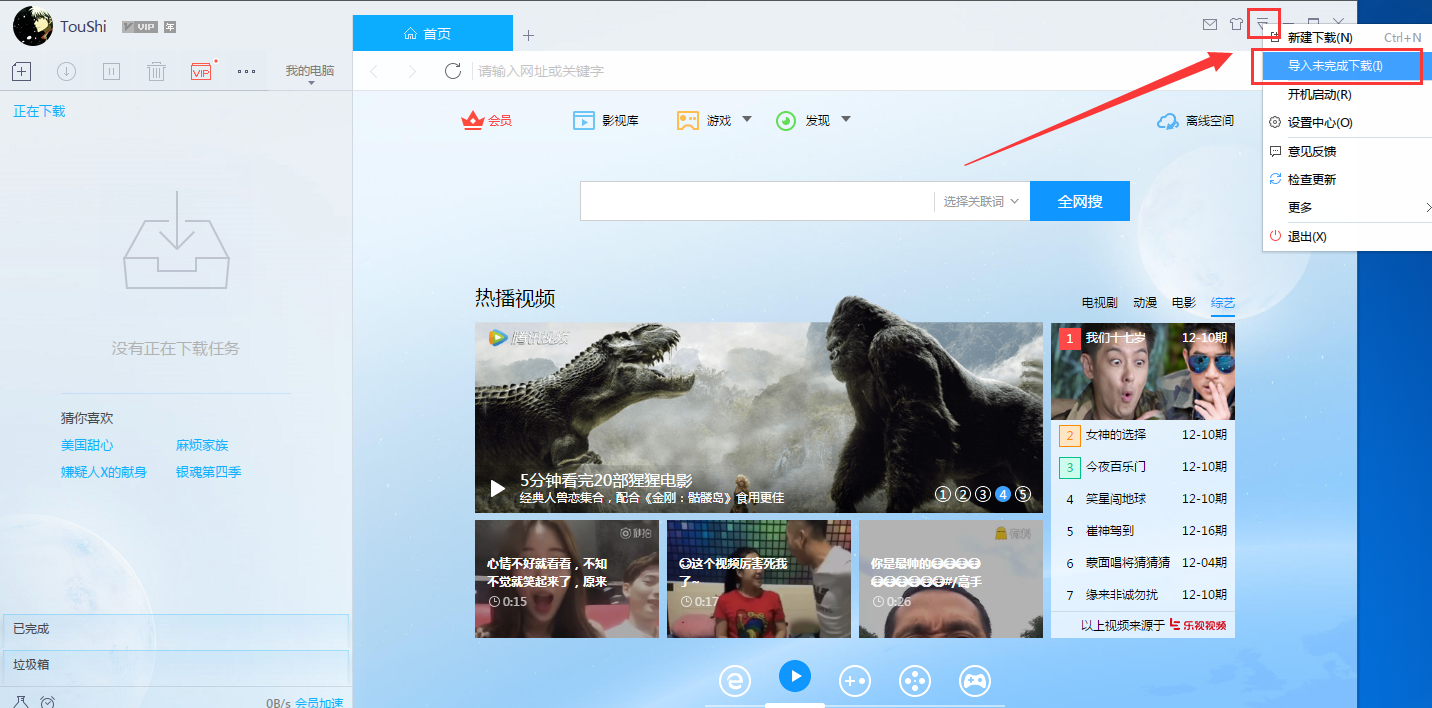Screen dimensions: 1432x708
Task: Click the delete task trash icon
Action: coord(156,71)
